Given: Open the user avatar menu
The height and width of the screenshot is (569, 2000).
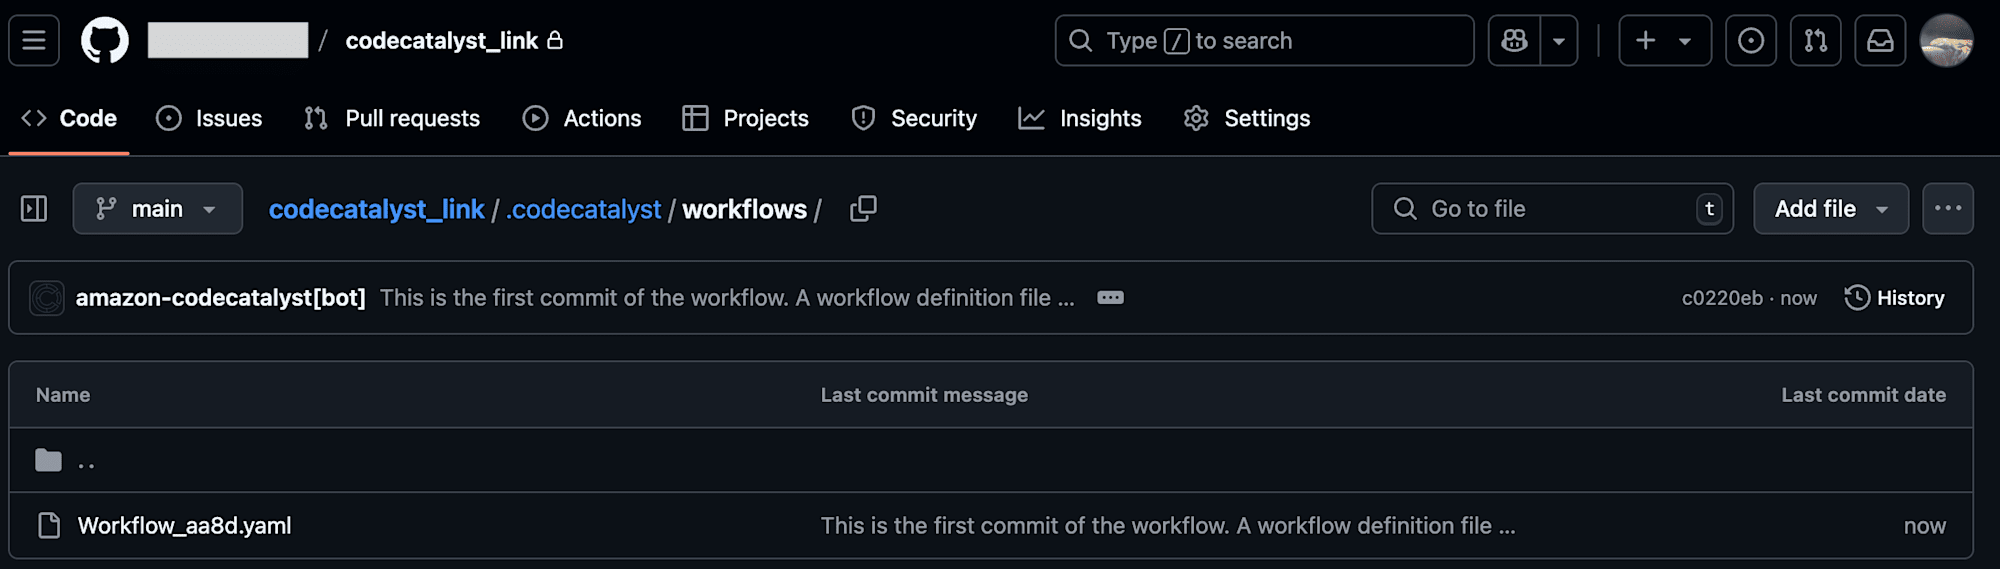Looking at the screenshot, I should click(x=1946, y=41).
